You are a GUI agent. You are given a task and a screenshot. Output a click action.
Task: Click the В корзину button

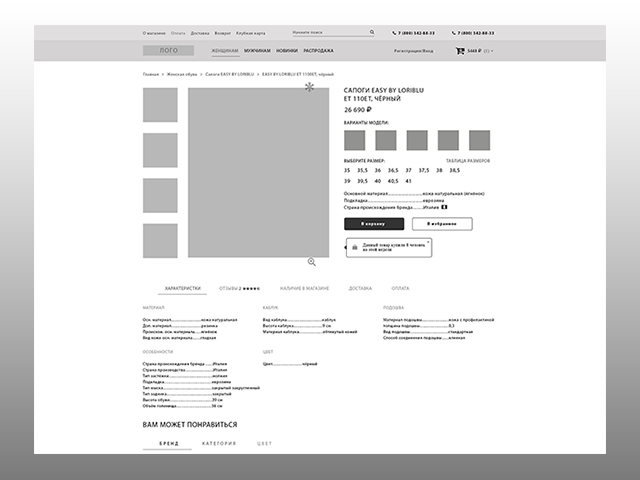coord(374,224)
